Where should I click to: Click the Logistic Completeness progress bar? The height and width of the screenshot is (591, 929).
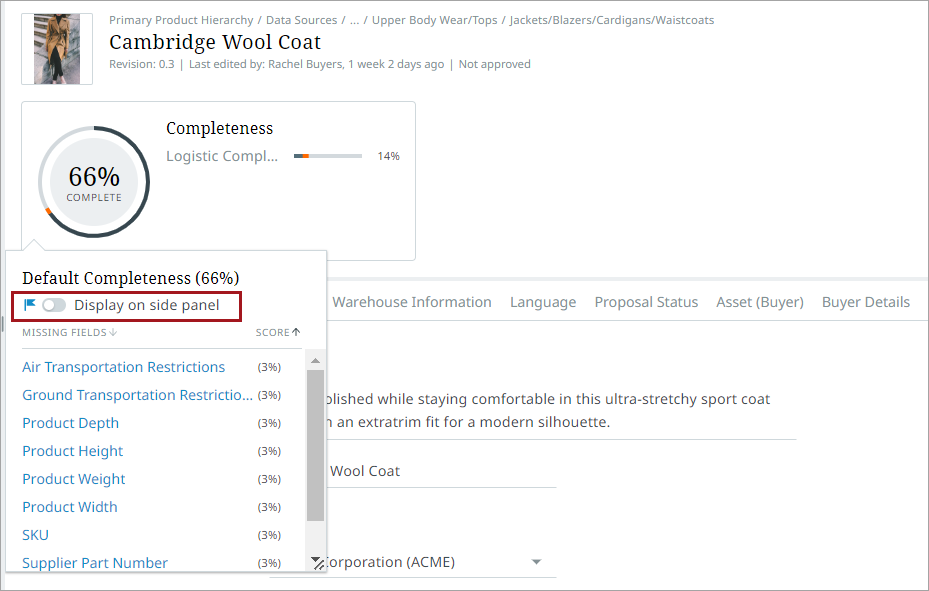(x=328, y=156)
